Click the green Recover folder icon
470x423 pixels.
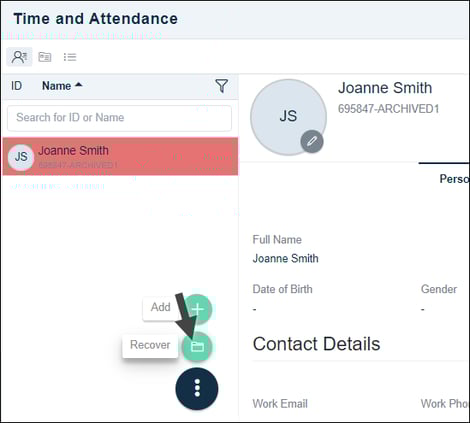[x=197, y=347]
